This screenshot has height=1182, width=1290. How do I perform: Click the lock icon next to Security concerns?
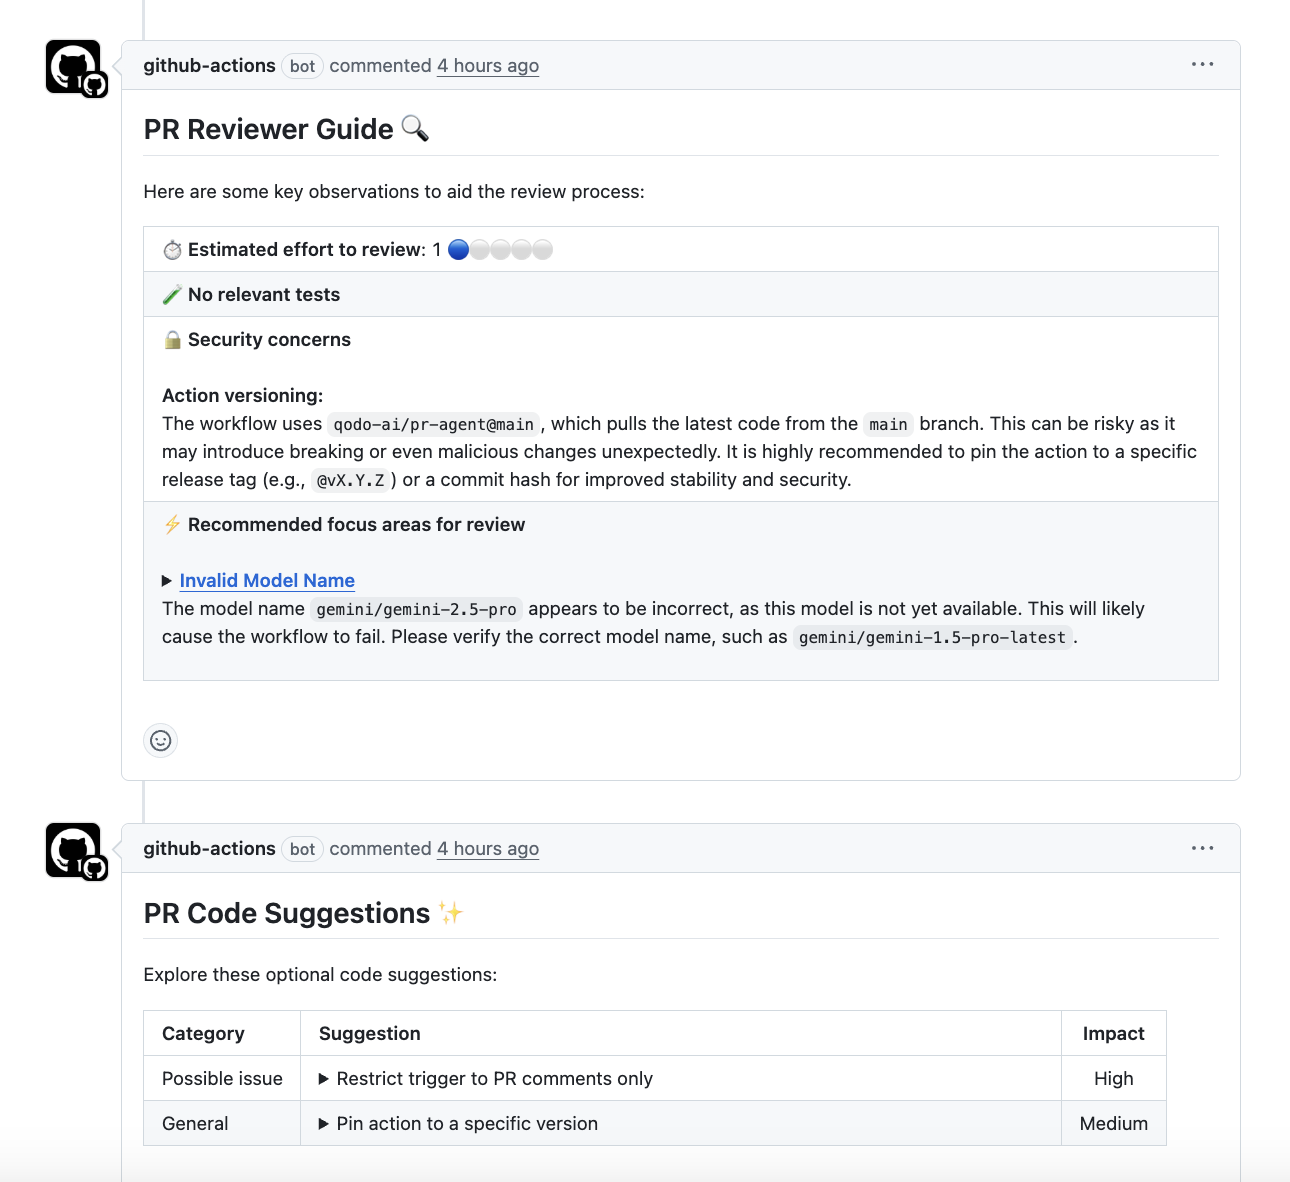(x=173, y=340)
